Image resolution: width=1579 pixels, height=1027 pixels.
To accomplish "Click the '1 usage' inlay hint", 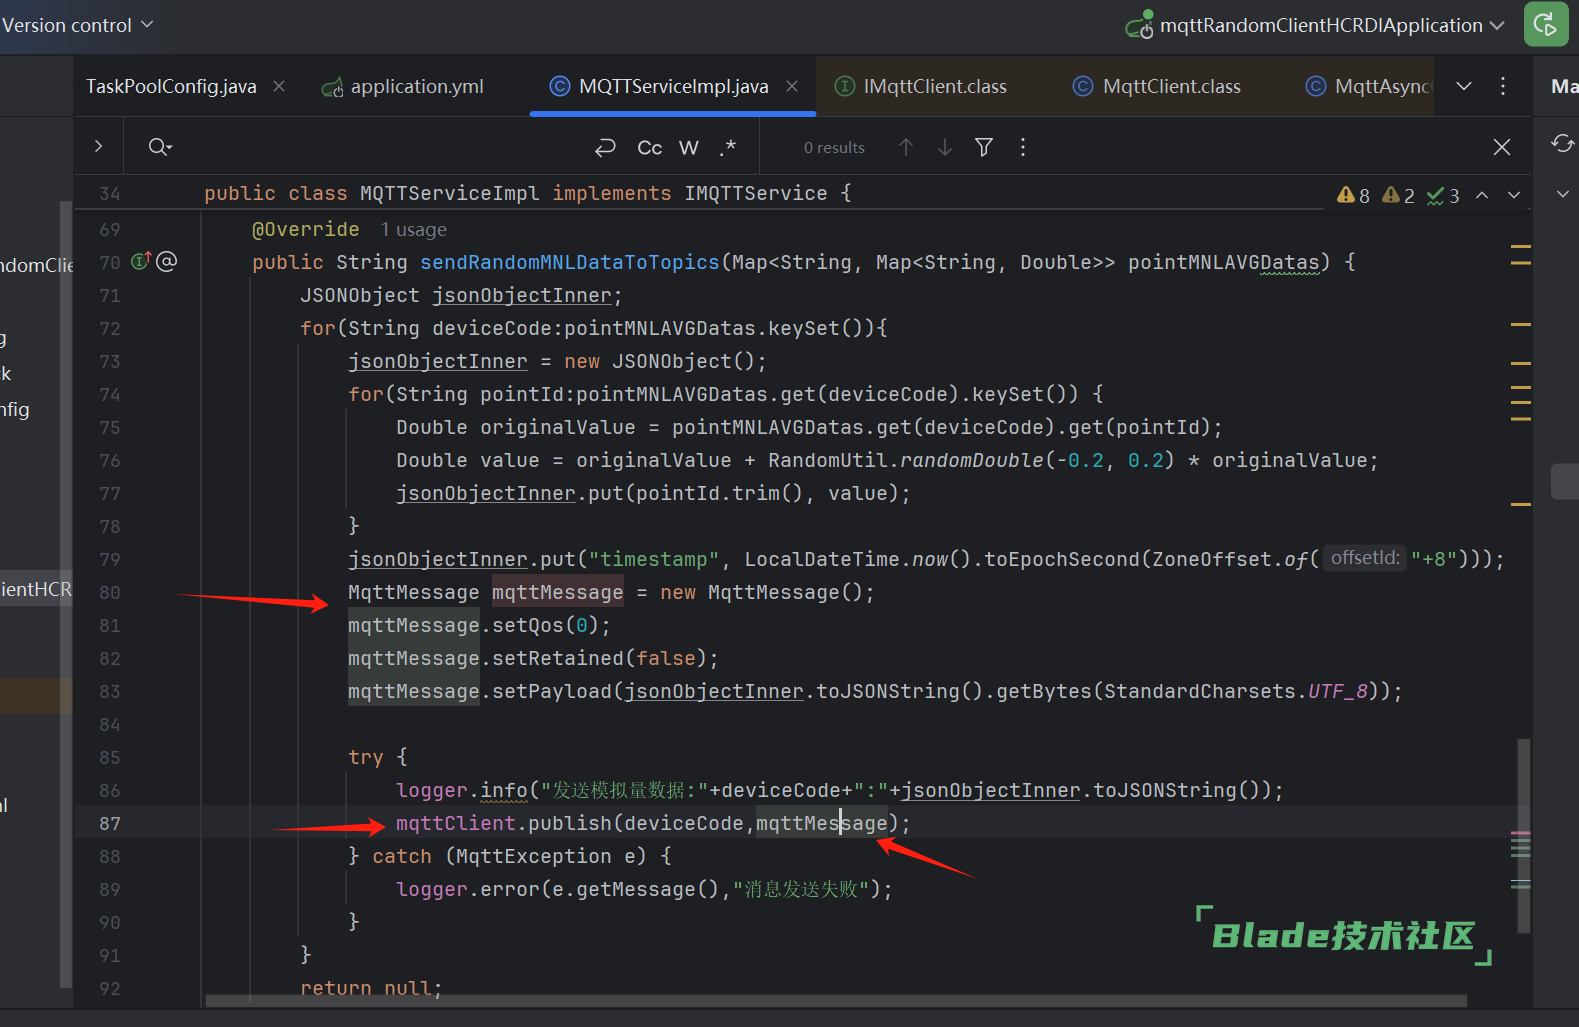I will tap(414, 230).
